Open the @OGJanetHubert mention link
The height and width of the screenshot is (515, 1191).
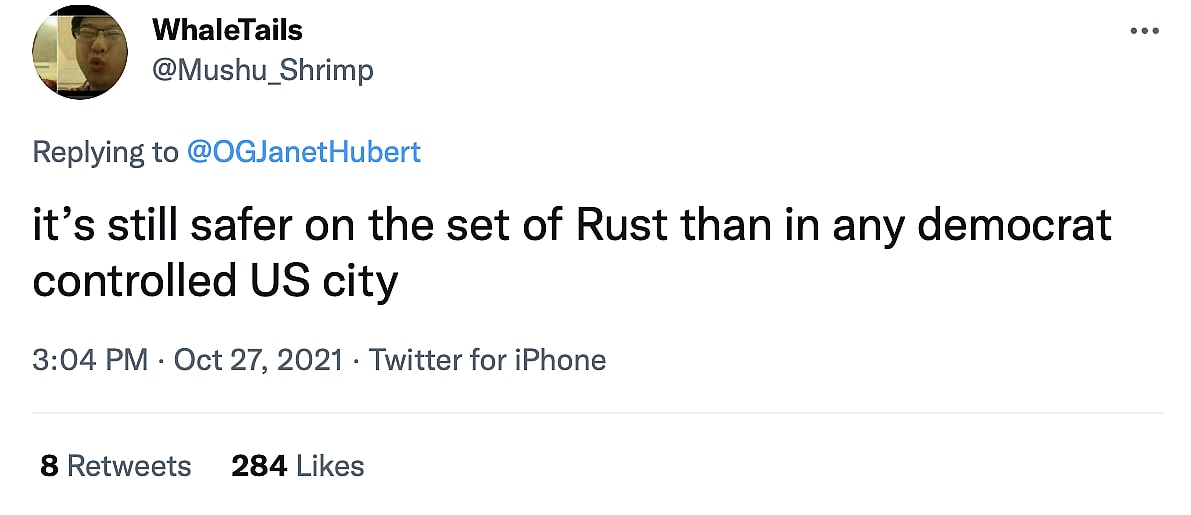tap(304, 152)
